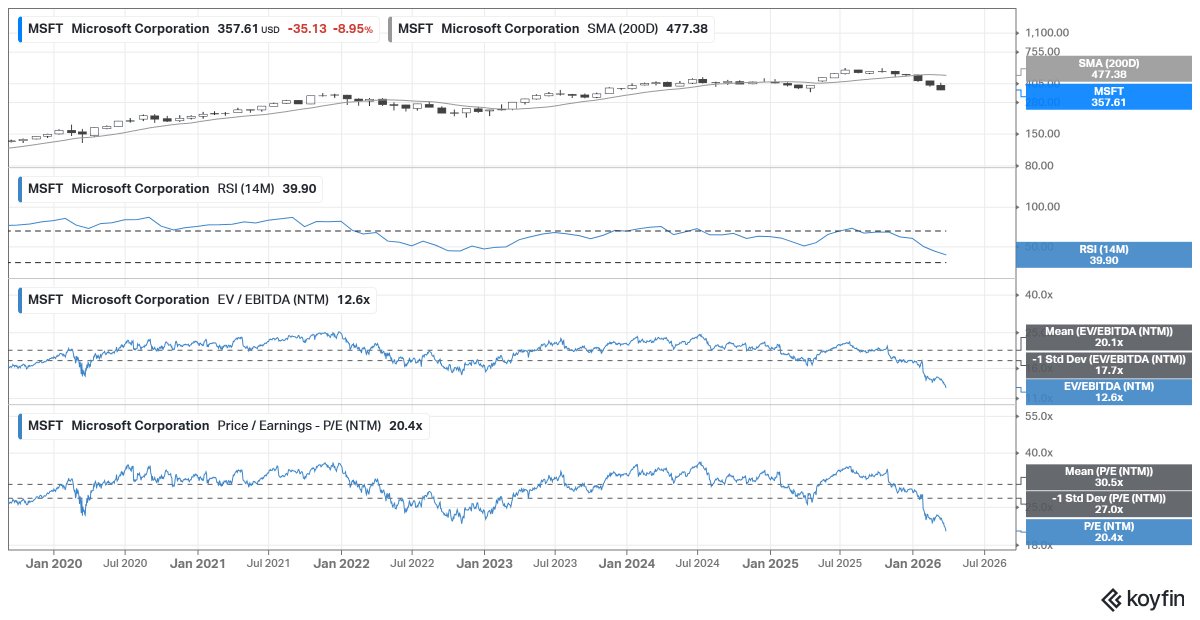
Task: Click the 100.00 RSI axis value
Action: (x=1044, y=207)
